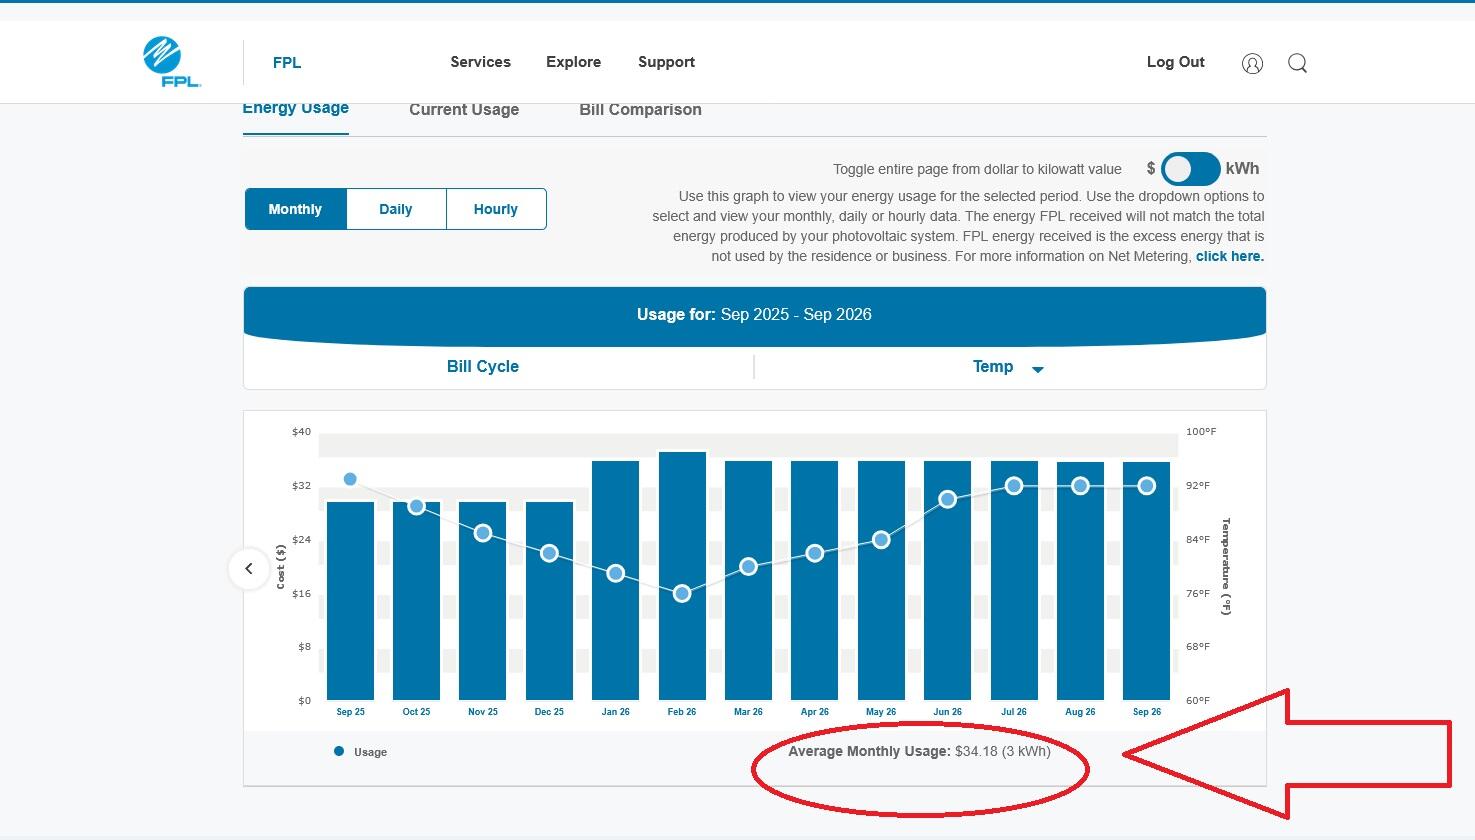Click the Feb 26 usage bar
The image size is (1475, 840).
click(x=682, y=576)
